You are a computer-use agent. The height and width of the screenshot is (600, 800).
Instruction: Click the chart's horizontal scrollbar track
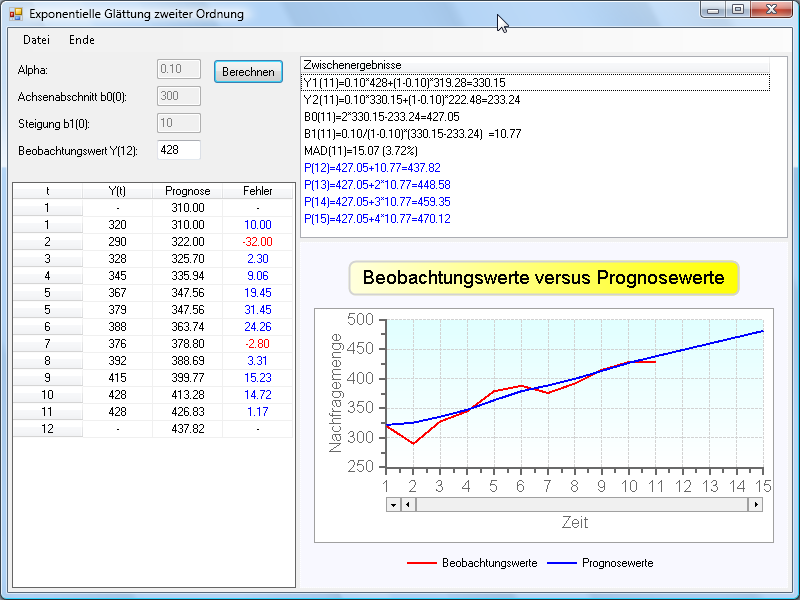pos(580,505)
